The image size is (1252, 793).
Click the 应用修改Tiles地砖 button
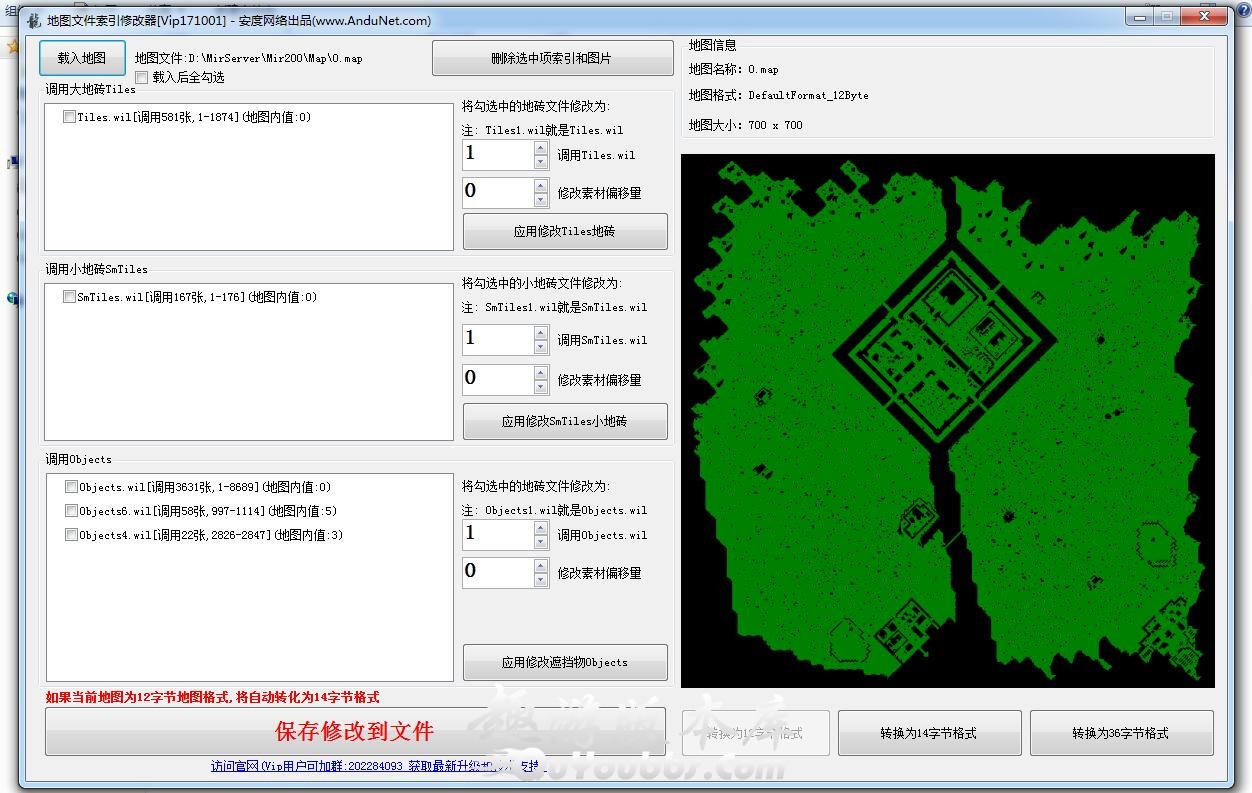tap(565, 231)
